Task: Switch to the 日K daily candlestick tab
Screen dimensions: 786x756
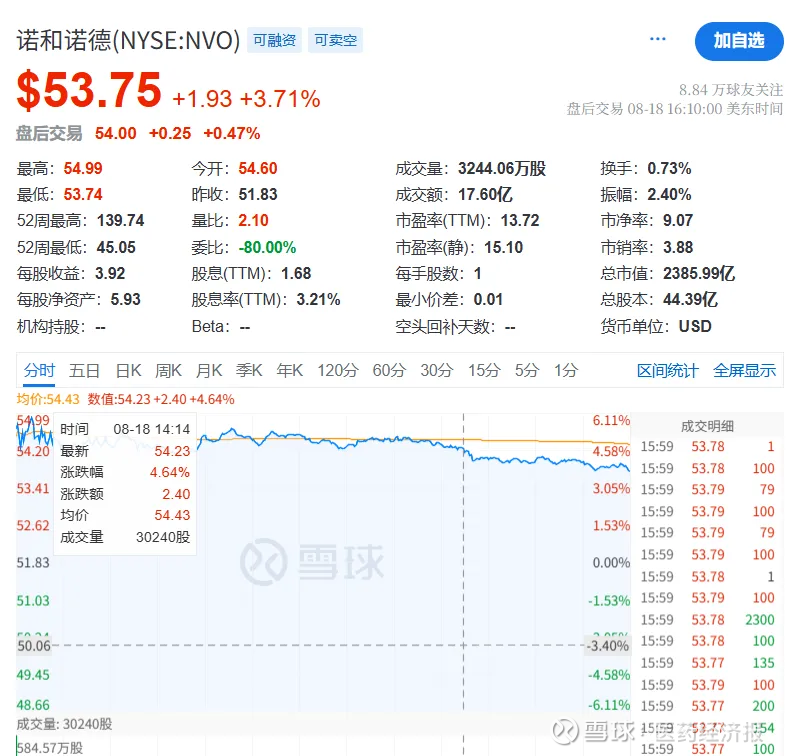Action: (x=129, y=371)
